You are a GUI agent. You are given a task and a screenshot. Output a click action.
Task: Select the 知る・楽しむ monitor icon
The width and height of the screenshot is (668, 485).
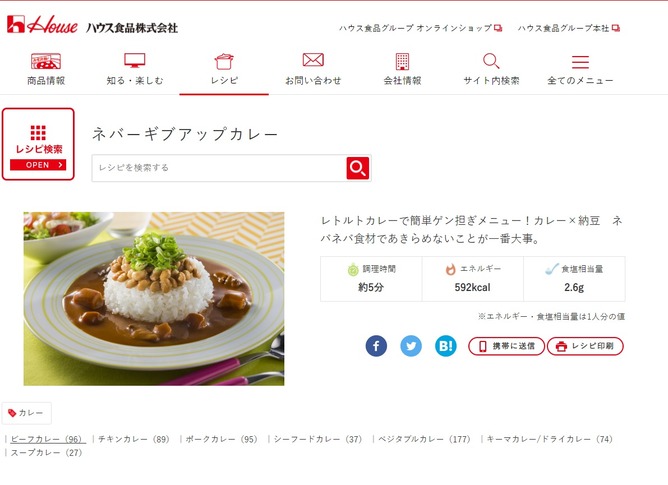135,61
